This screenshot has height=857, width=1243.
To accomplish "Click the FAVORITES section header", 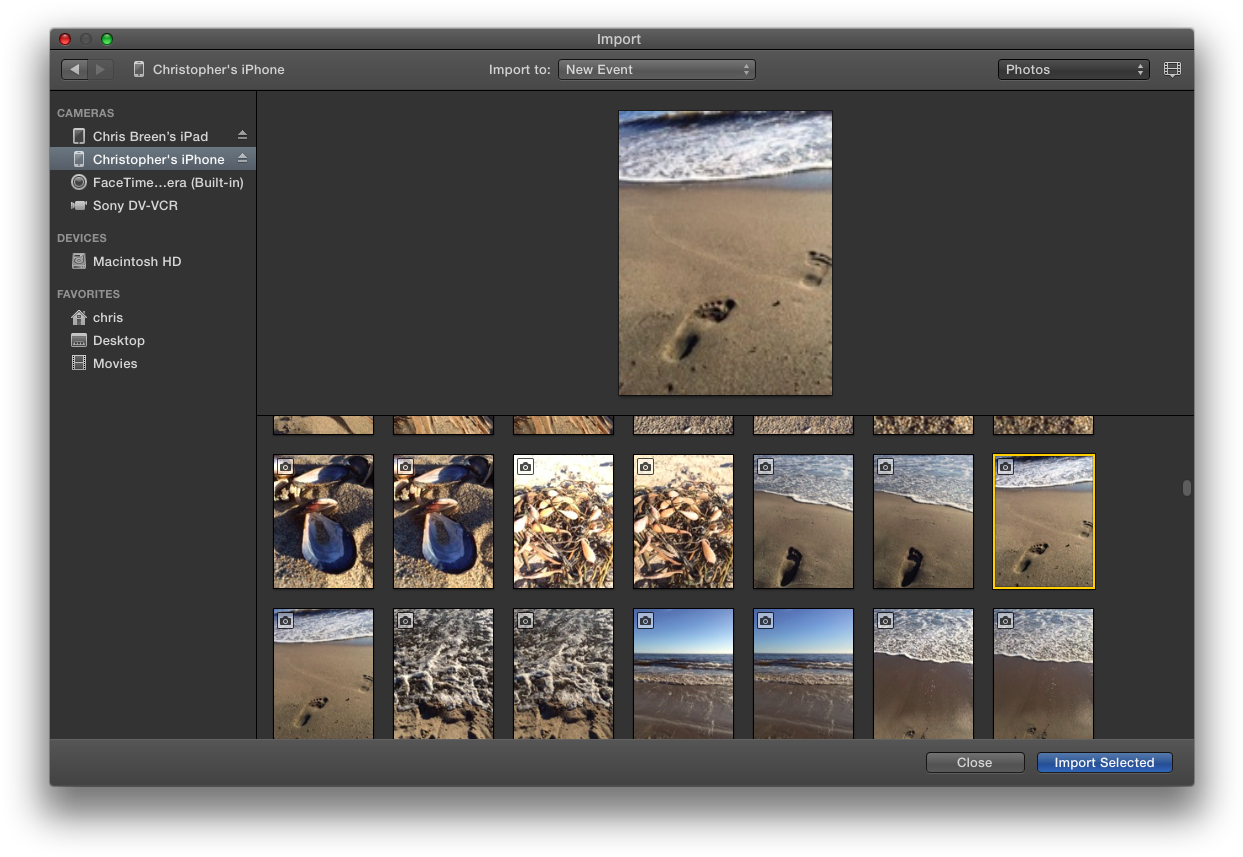I will tap(88, 294).
